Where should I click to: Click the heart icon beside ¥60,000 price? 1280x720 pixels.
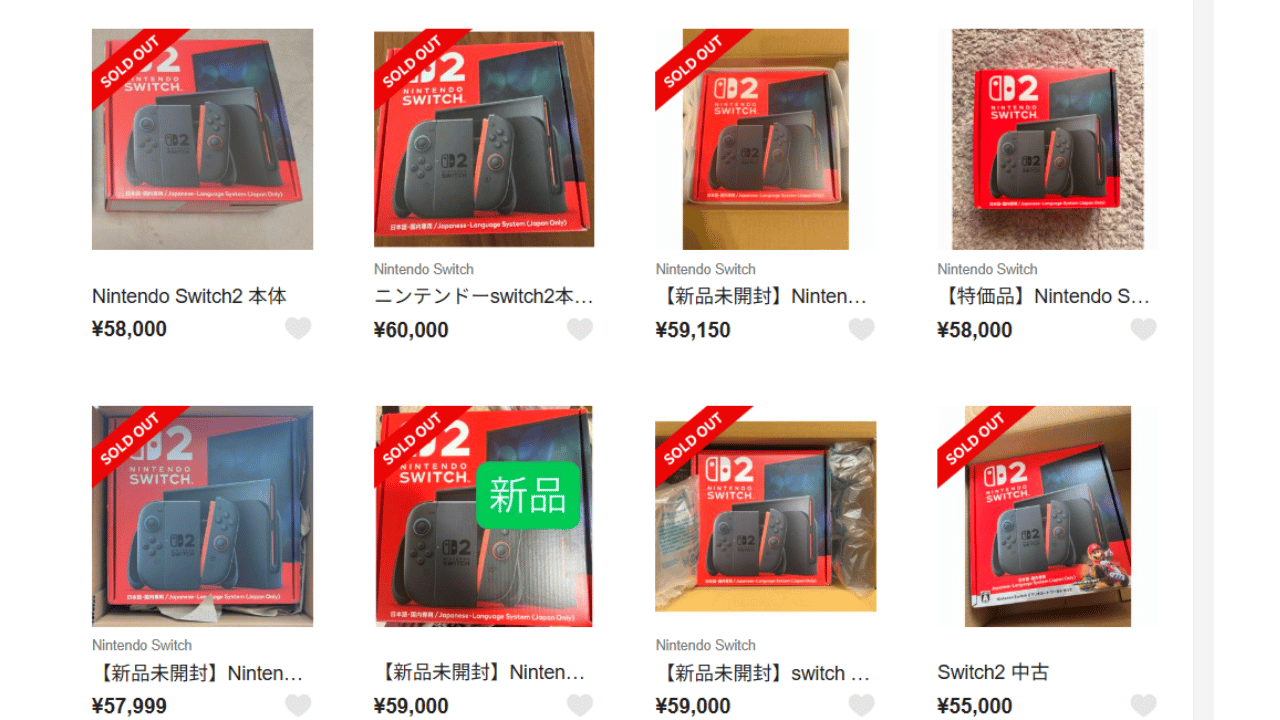pyautogui.click(x=580, y=329)
